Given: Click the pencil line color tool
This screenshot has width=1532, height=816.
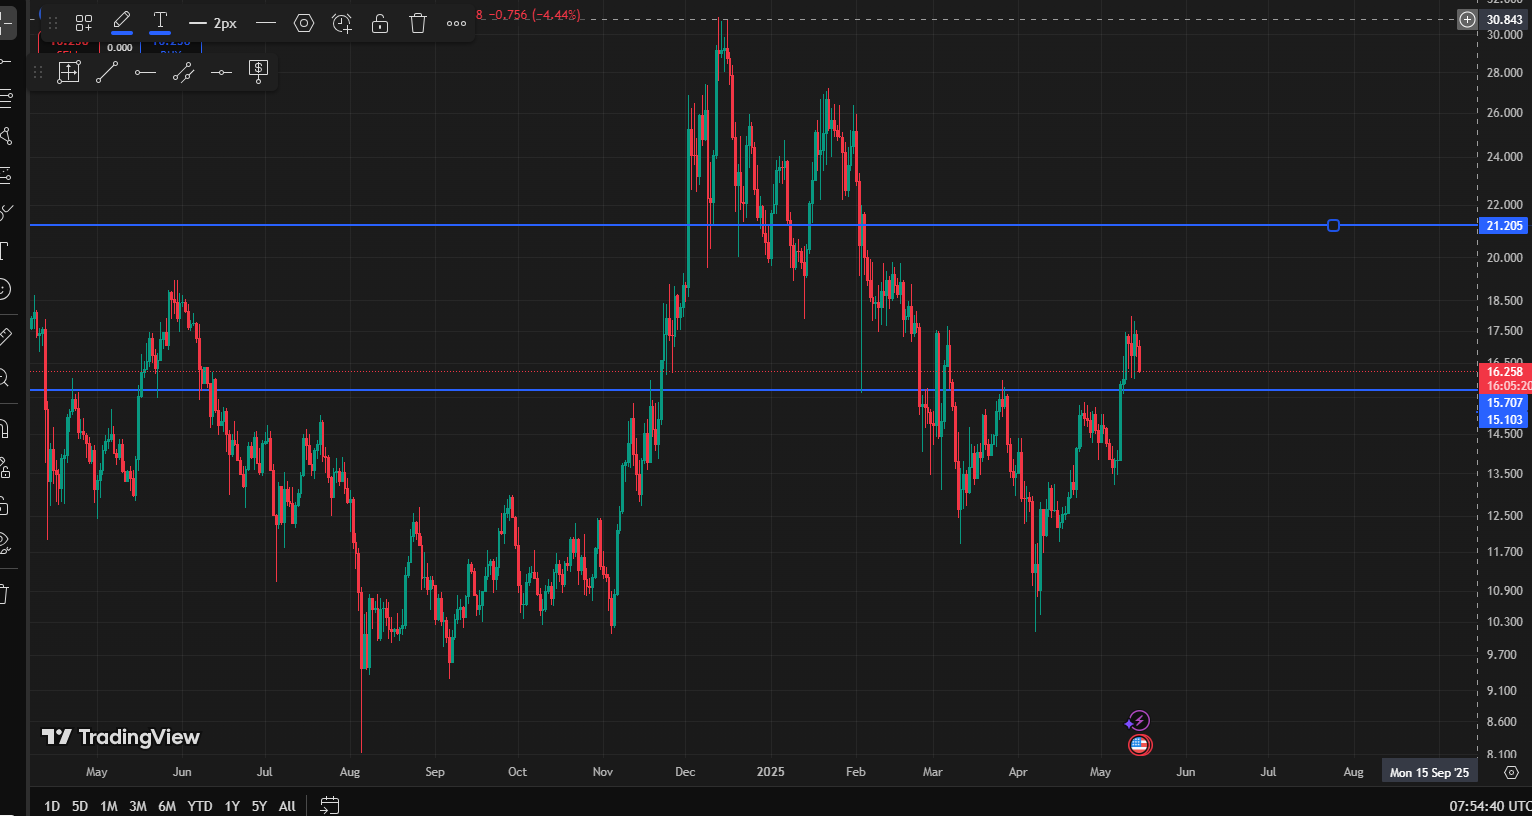Looking at the screenshot, I should click(122, 22).
